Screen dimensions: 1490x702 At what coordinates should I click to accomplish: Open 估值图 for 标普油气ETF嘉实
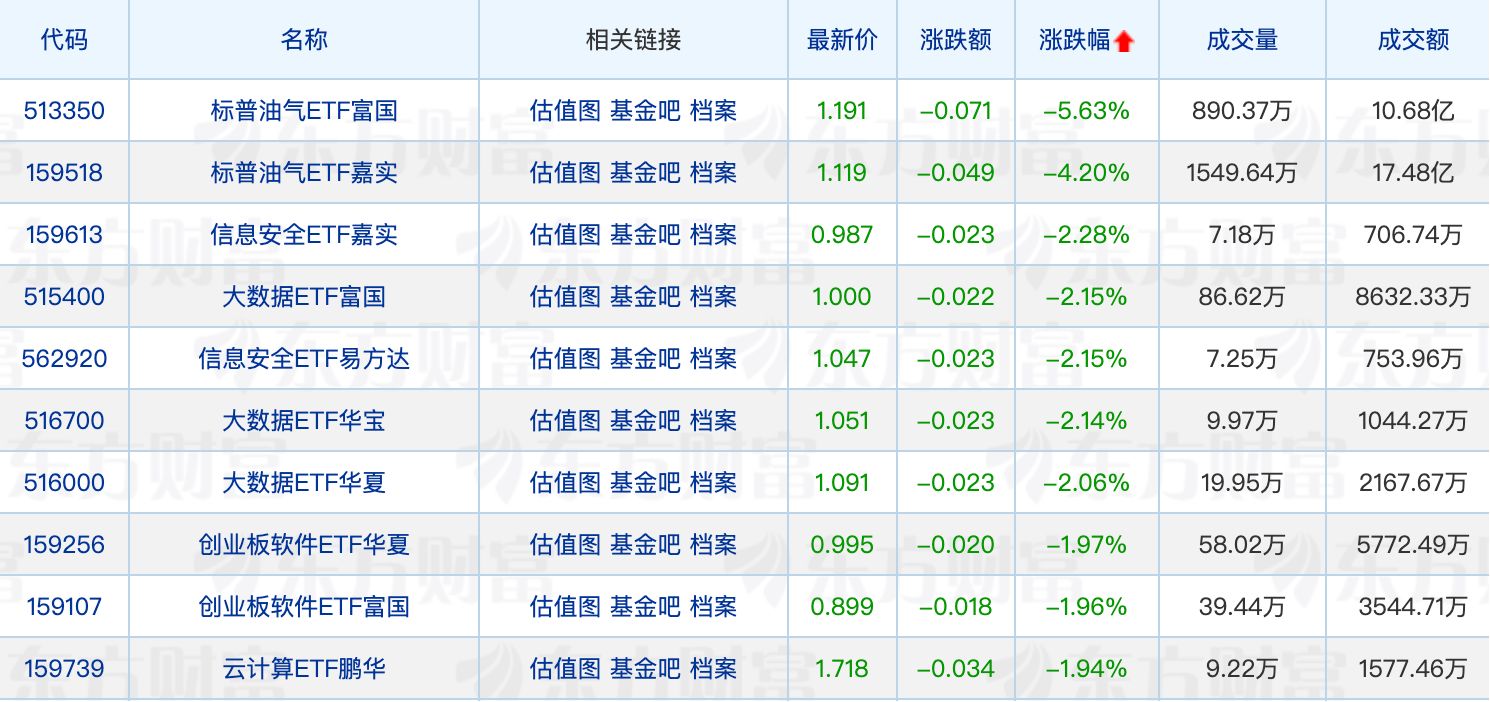pyautogui.click(x=565, y=173)
